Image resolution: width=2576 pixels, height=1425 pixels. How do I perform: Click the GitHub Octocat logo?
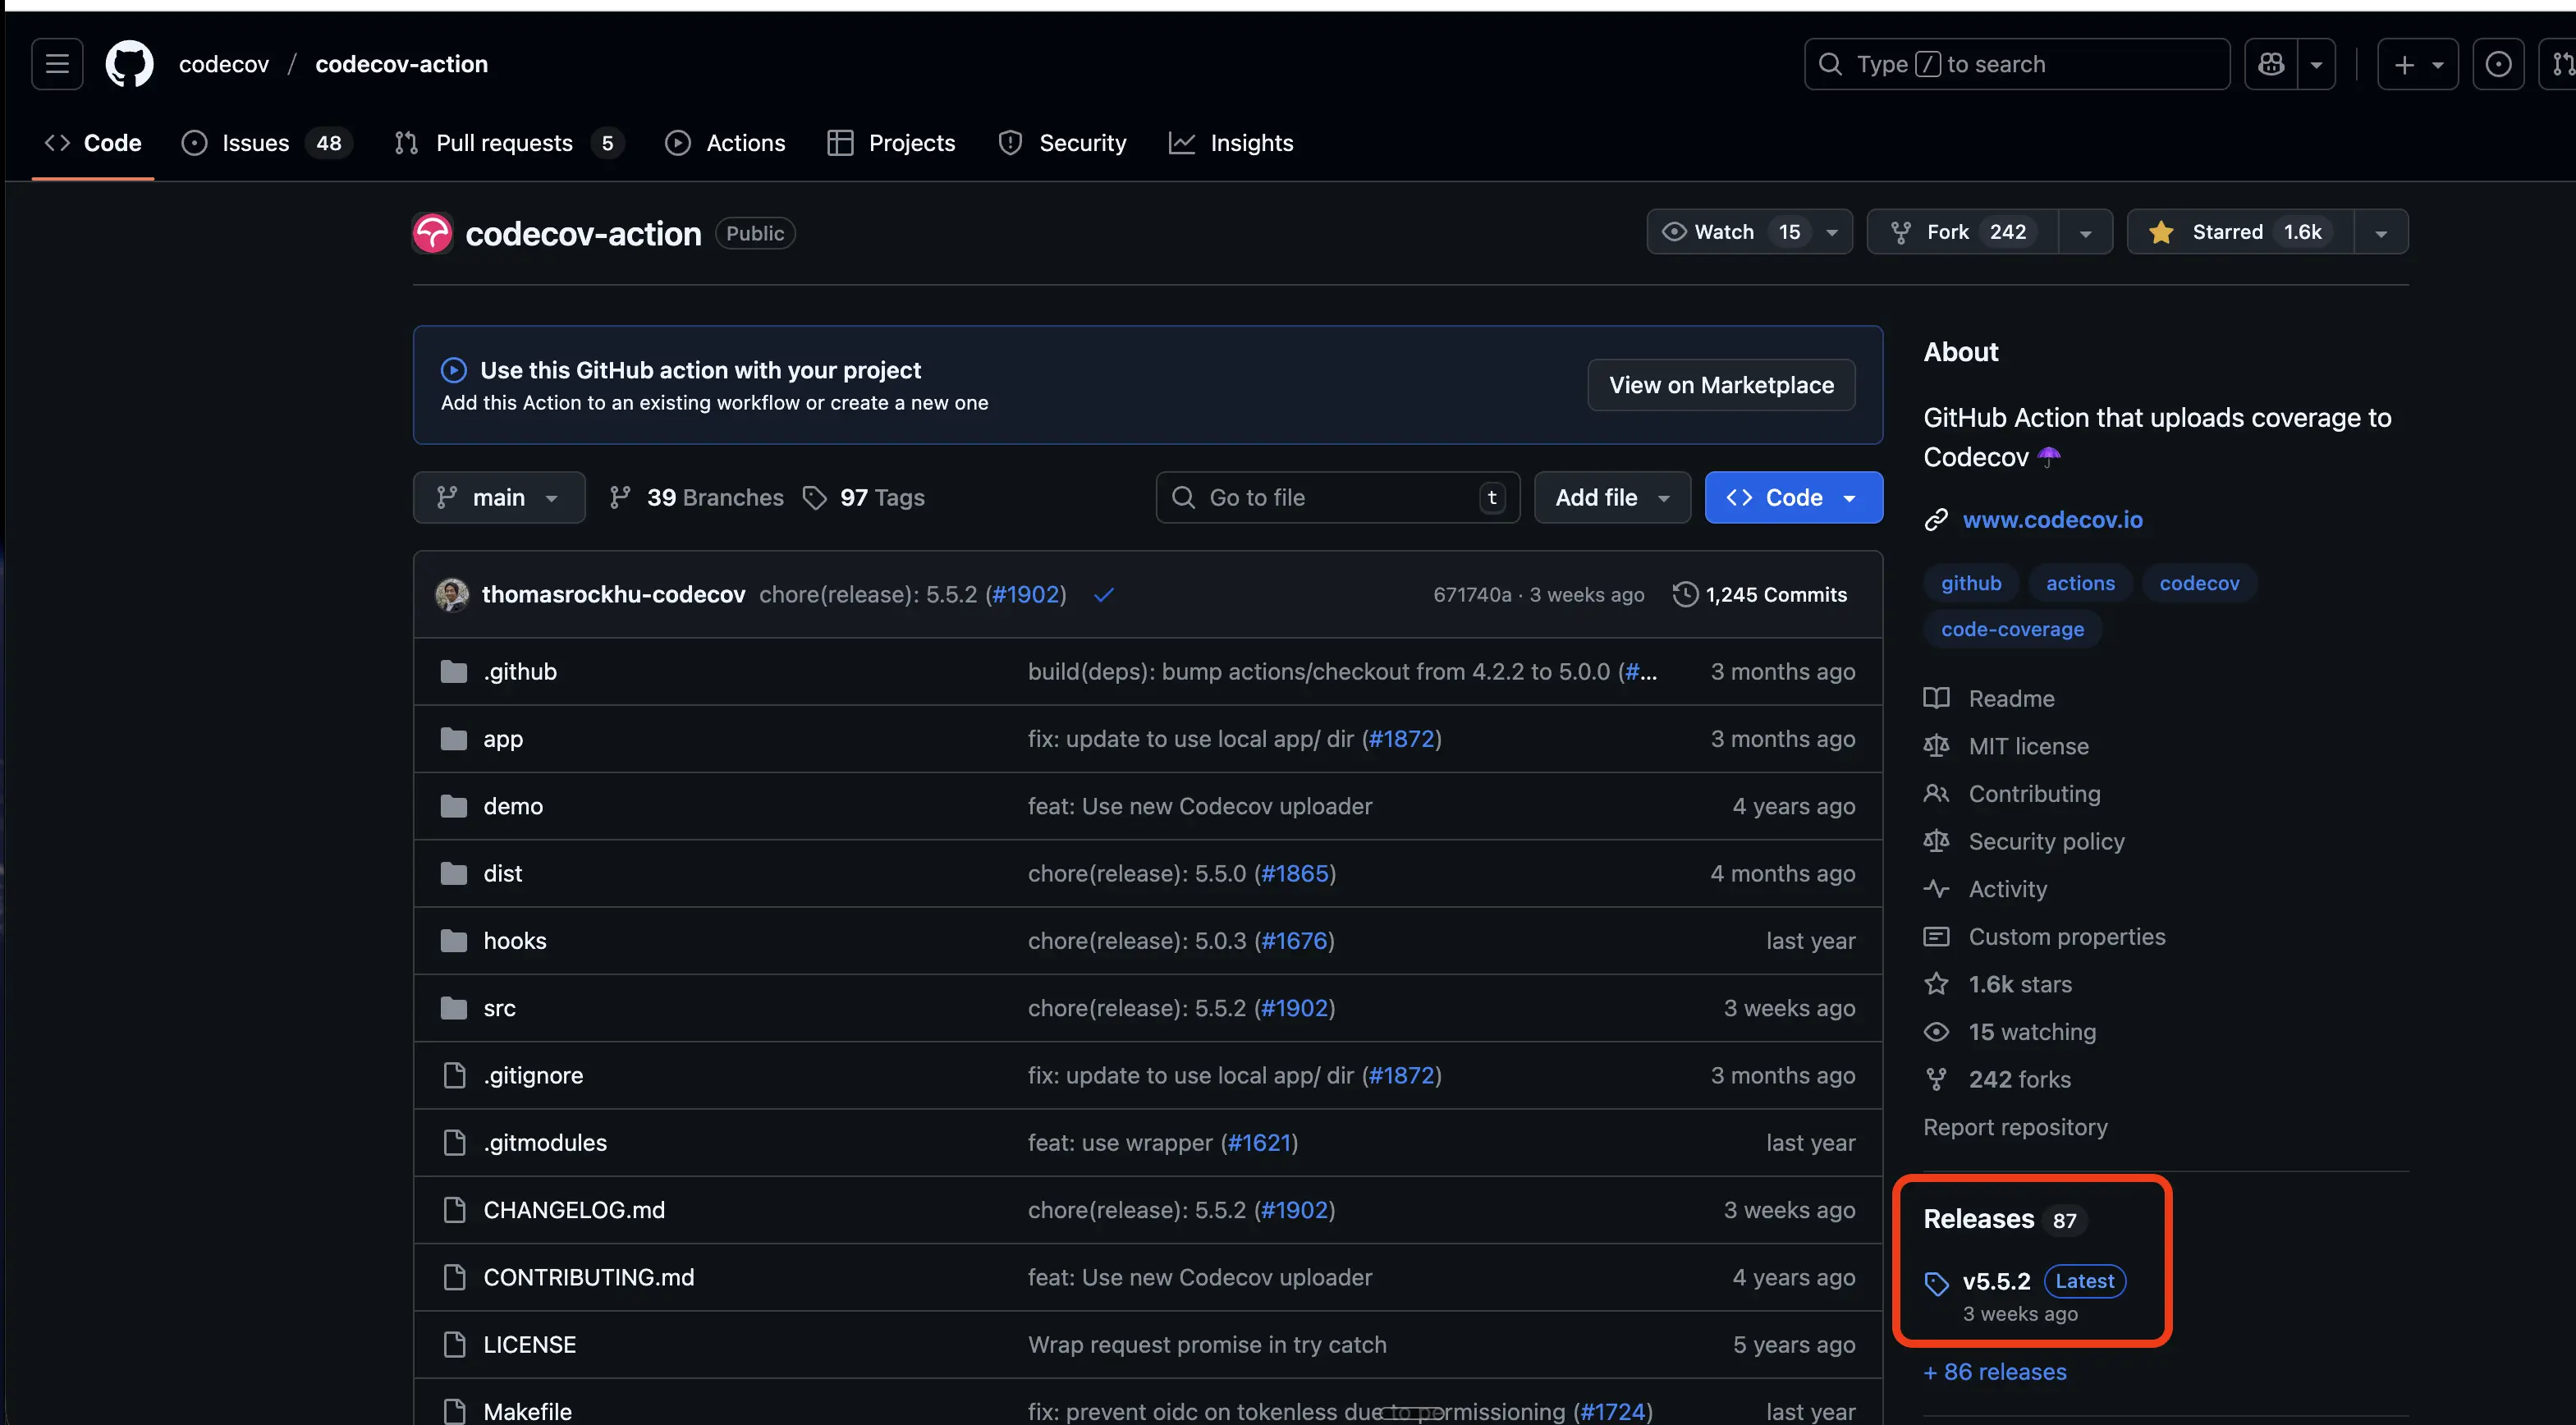pyautogui.click(x=130, y=64)
